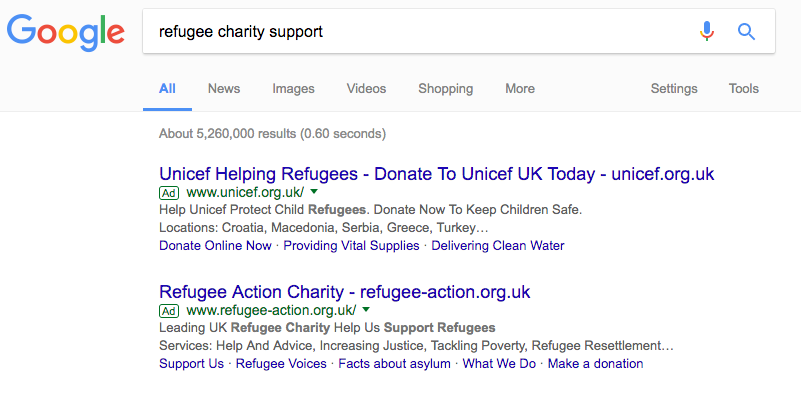Open search Settings
The image size is (801, 394).
[674, 88]
